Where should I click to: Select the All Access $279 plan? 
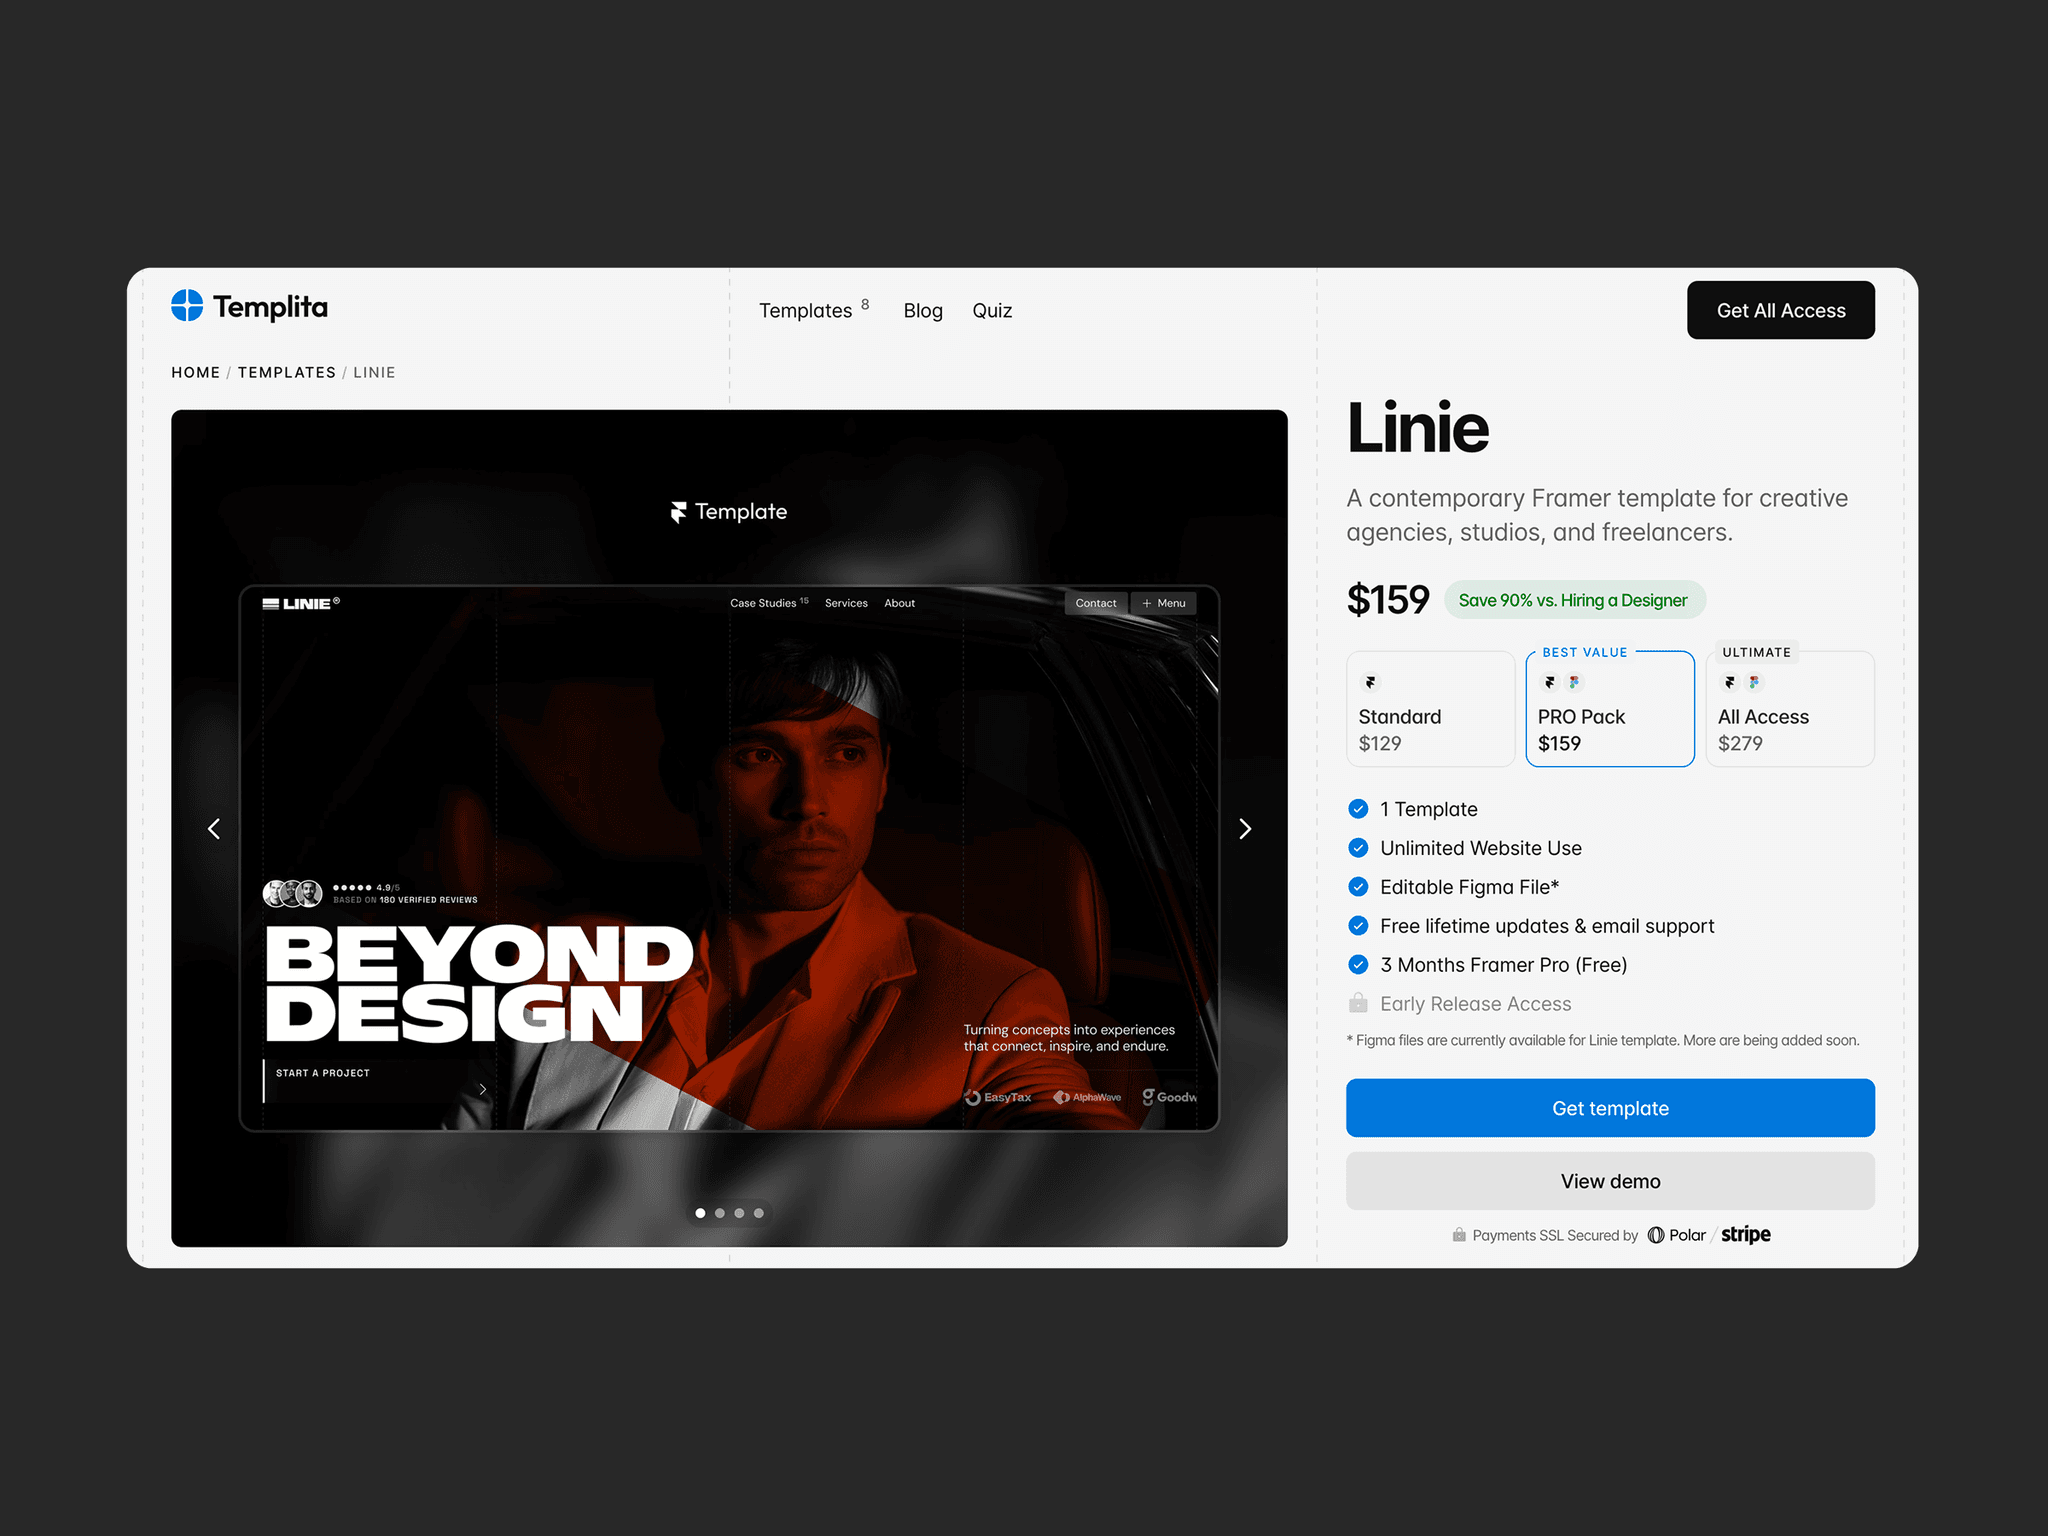click(x=1790, y=709)
